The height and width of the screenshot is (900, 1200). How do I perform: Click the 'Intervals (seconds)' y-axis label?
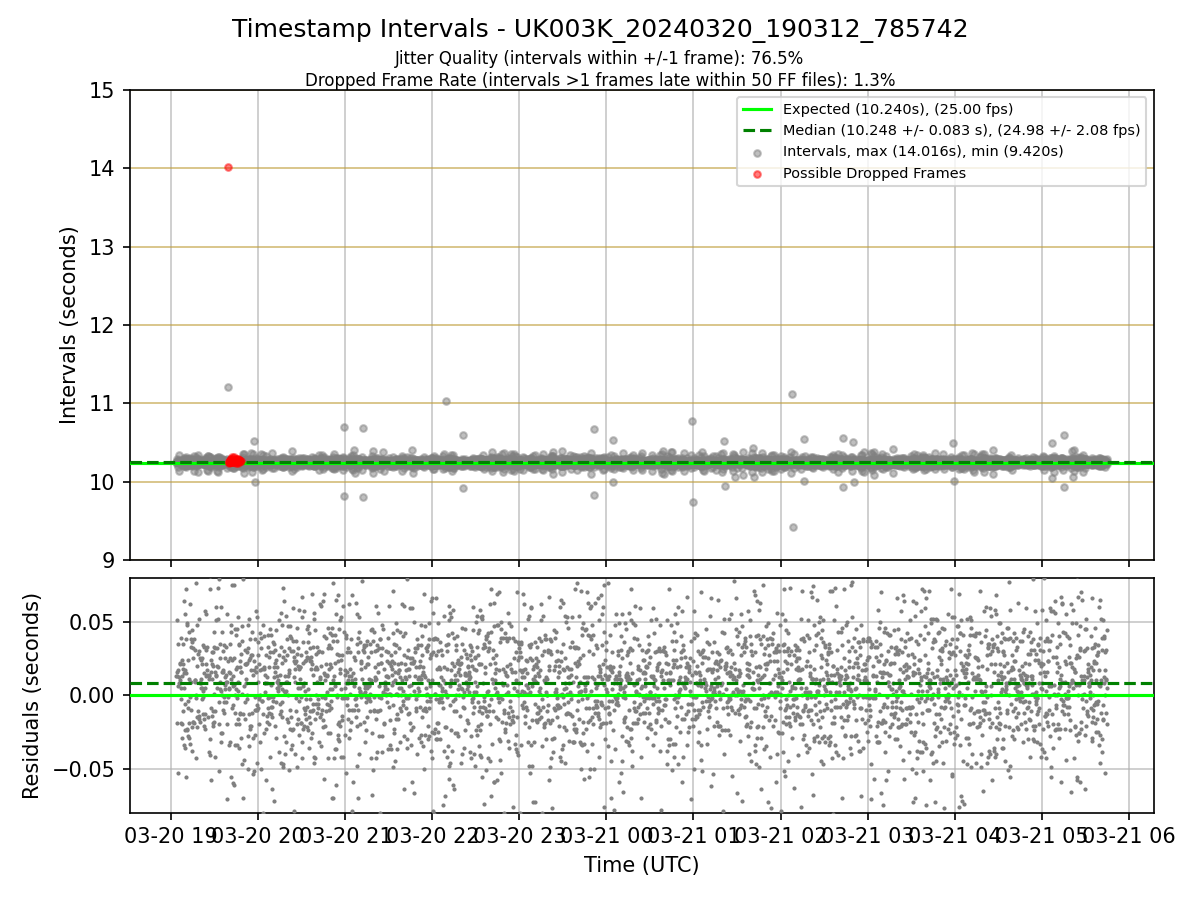tap(68, 324)
